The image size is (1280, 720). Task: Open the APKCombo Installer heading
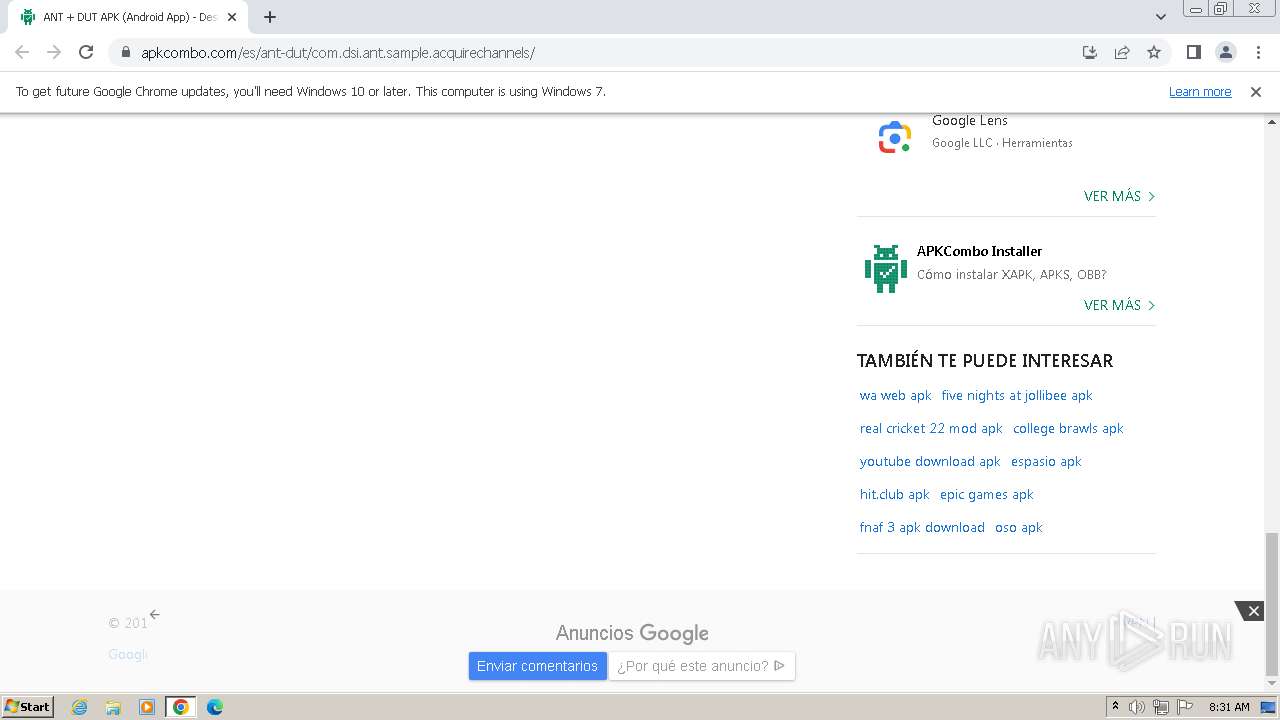979,251
